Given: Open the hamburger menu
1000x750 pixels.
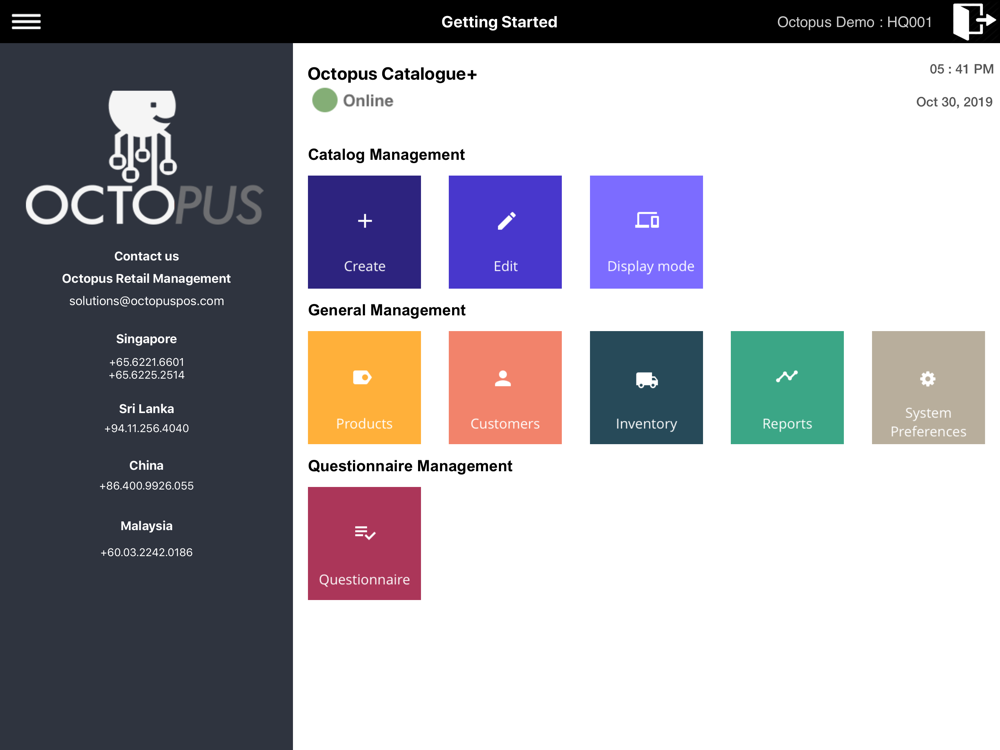Looking at the screenshot, I should click(26, 22).
